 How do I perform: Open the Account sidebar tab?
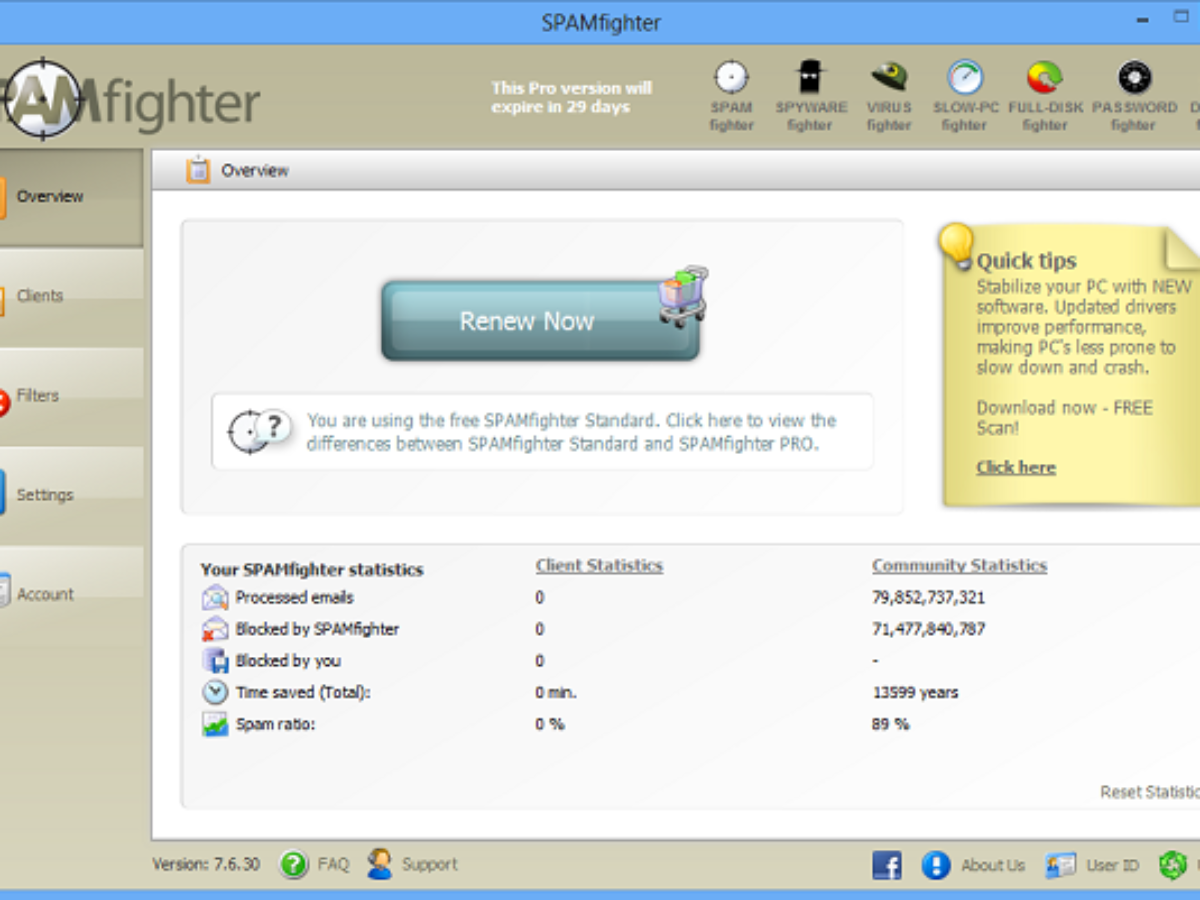click(x=71, y=594)
